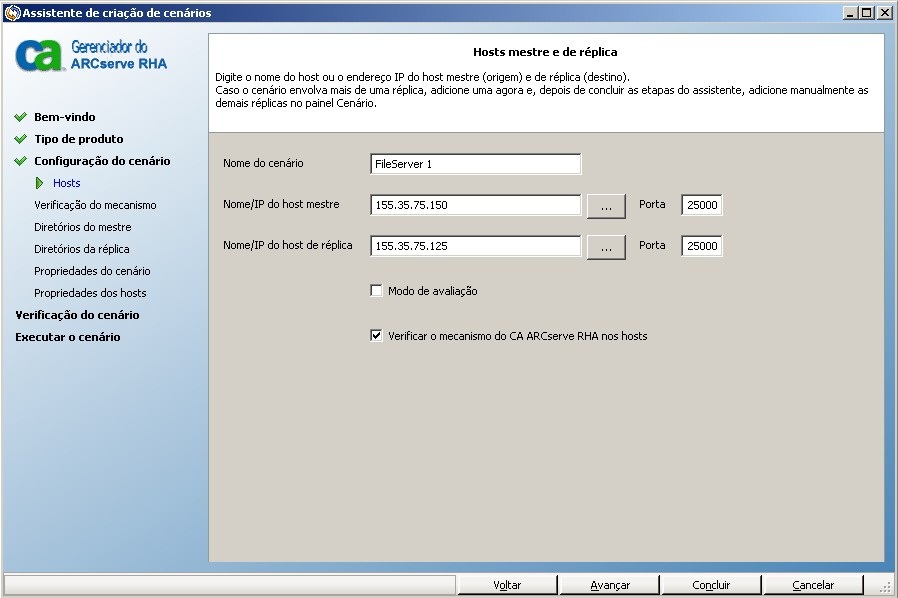The height and width of the screenshot is (598, 898).
Task: Enable Modo de avaliação checkbox
Action: pos(376,290)
